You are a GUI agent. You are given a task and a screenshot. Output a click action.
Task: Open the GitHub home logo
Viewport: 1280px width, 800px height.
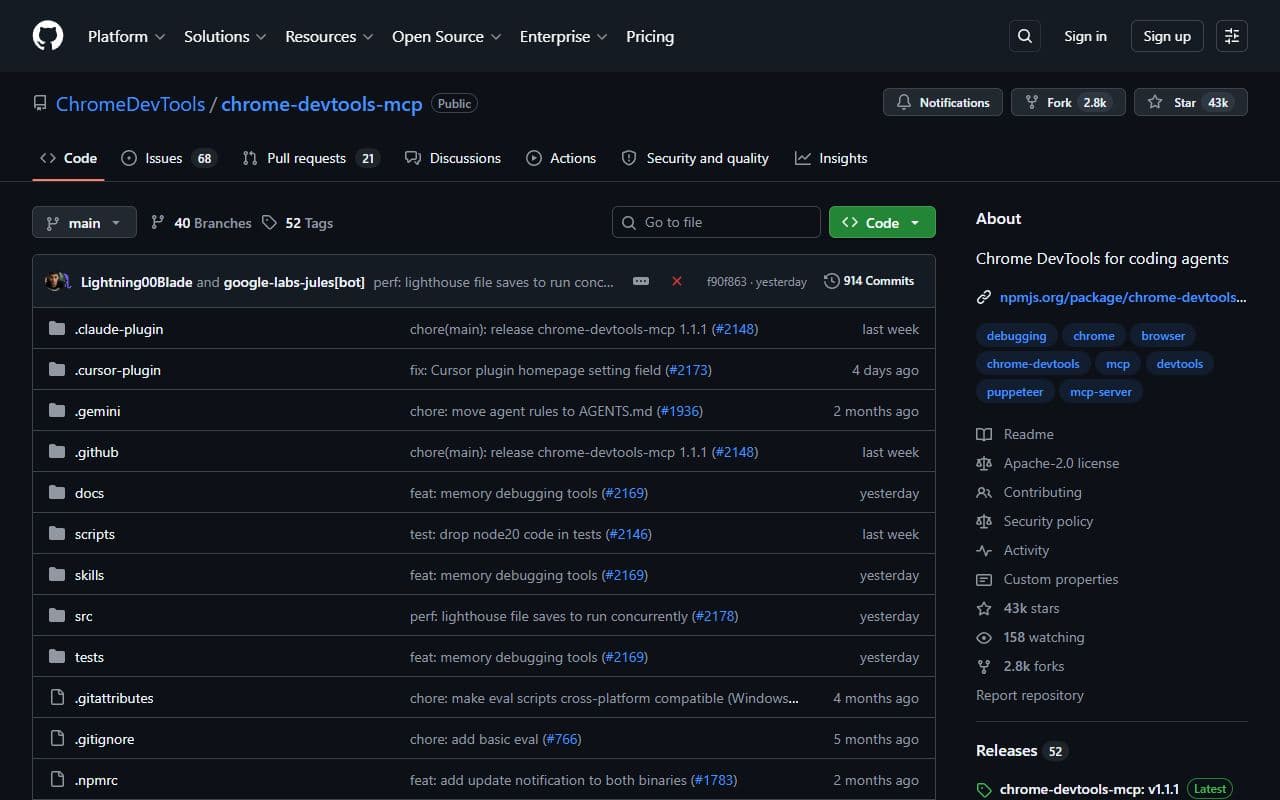pyautogui.click(x=48, y=36)
